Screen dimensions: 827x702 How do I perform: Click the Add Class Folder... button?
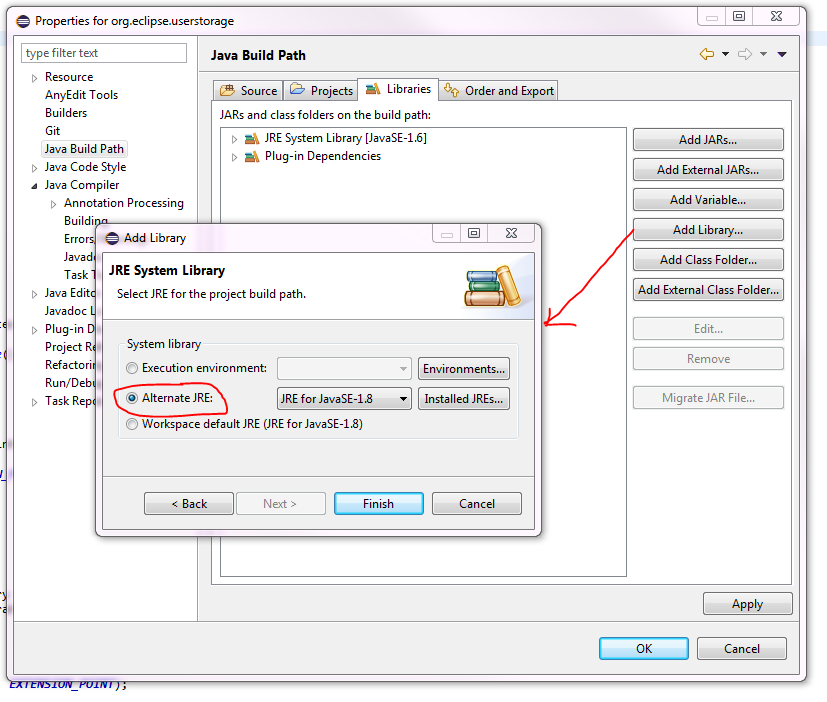[x=708, y=260]
